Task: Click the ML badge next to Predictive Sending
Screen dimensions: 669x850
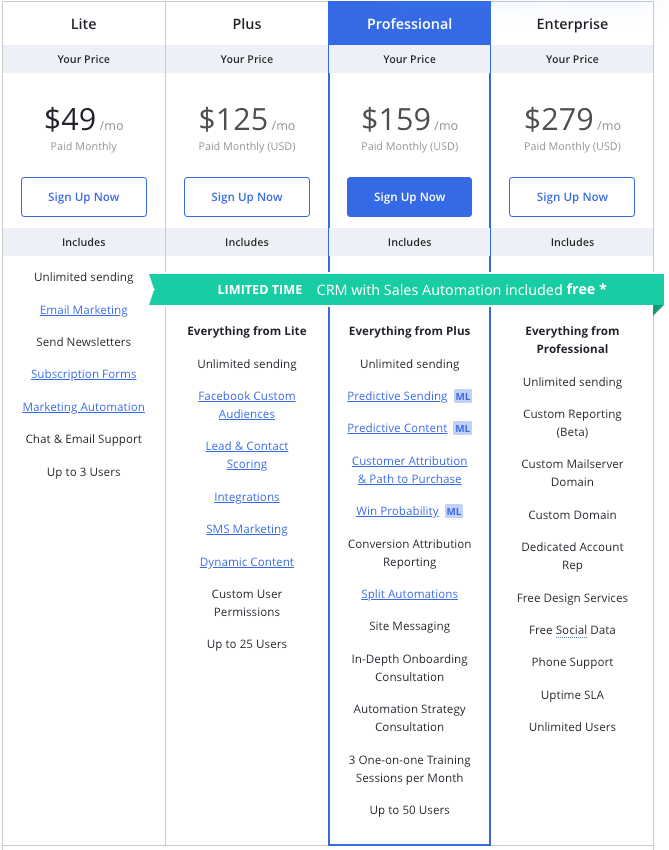Action: click(x=462, y=396)
